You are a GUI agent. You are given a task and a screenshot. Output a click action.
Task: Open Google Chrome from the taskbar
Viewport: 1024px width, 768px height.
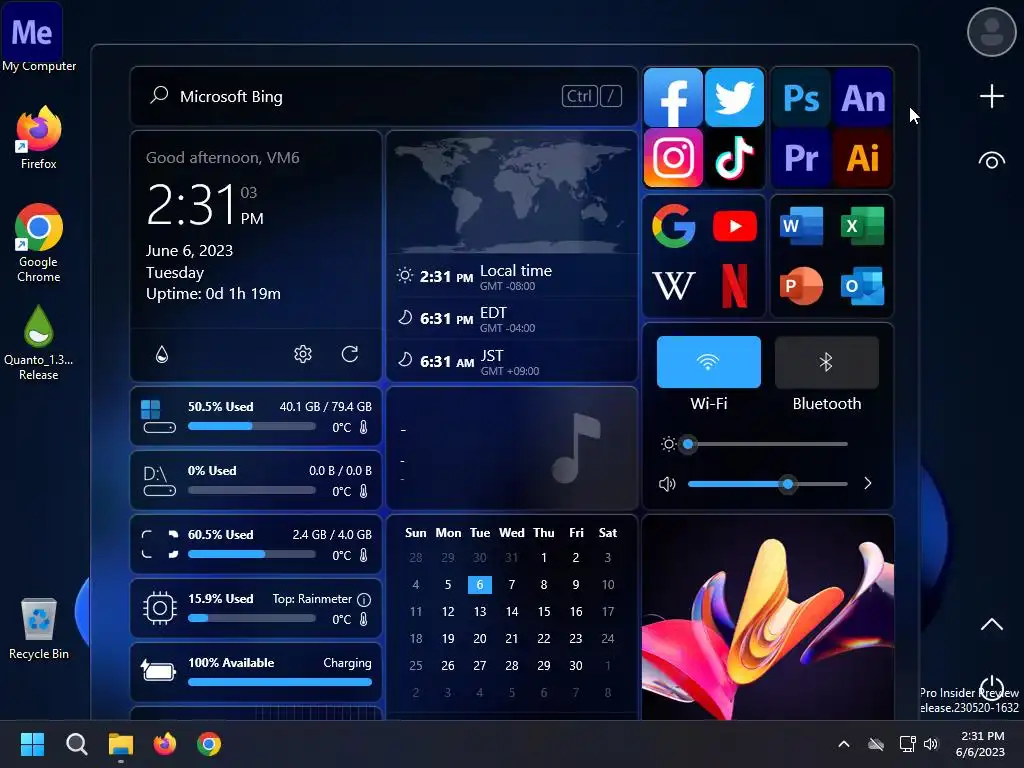coord(209,744)
